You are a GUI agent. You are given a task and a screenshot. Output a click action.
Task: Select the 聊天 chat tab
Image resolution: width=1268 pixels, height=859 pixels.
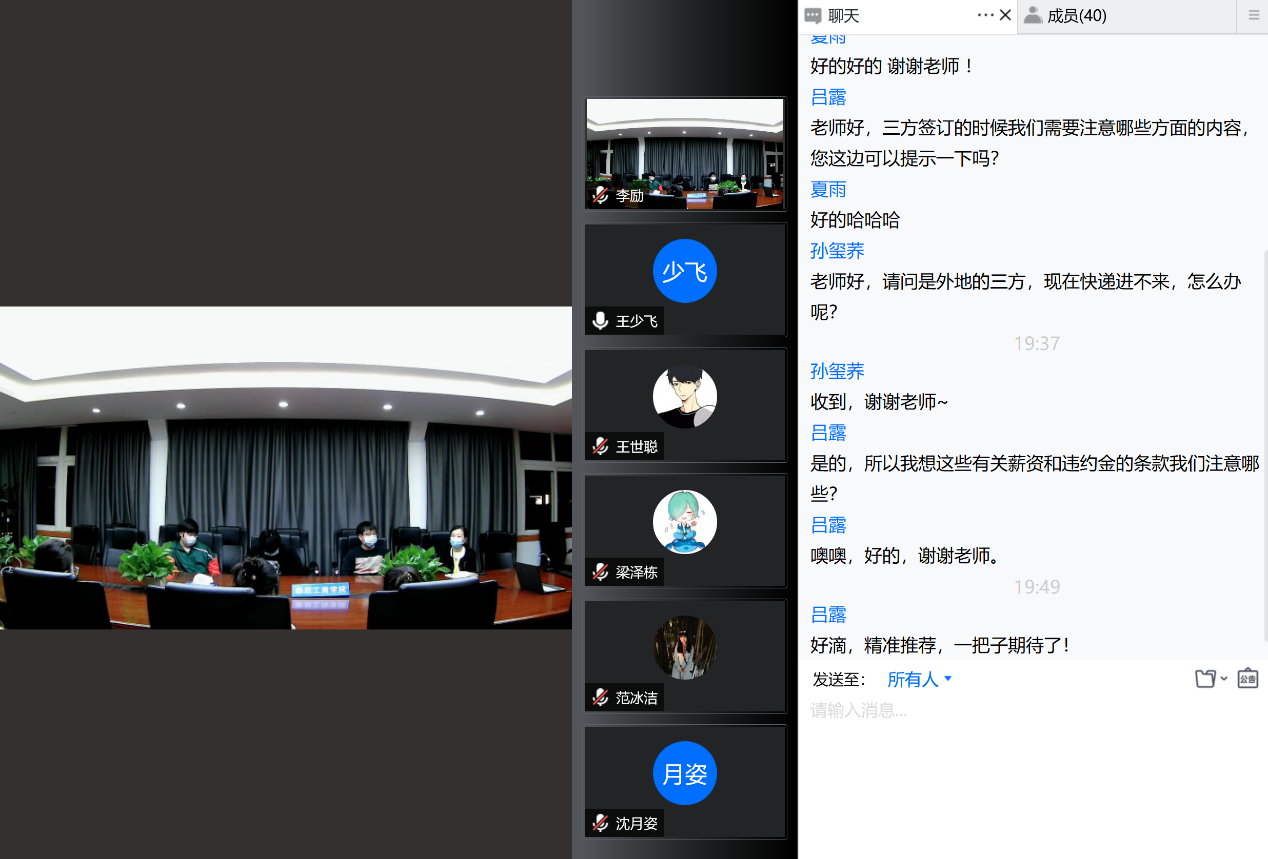click(x=843, y=16)
